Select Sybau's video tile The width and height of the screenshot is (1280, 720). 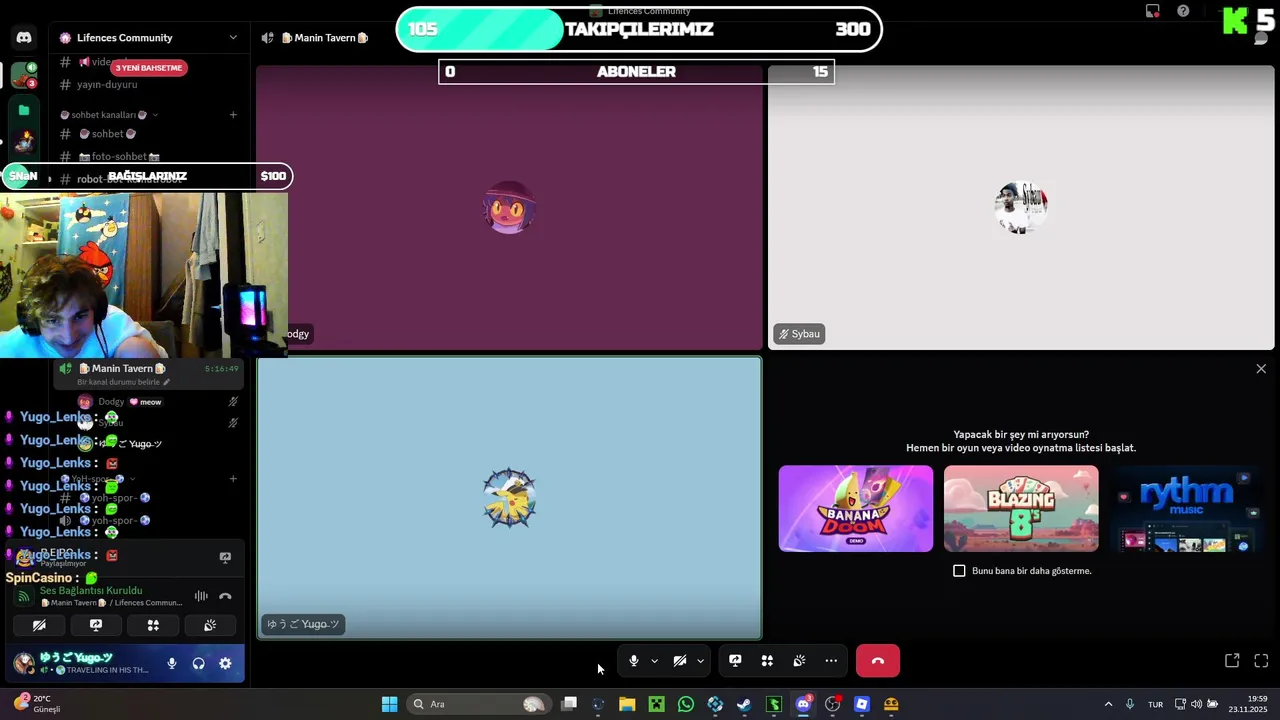tap(1021, 208)
